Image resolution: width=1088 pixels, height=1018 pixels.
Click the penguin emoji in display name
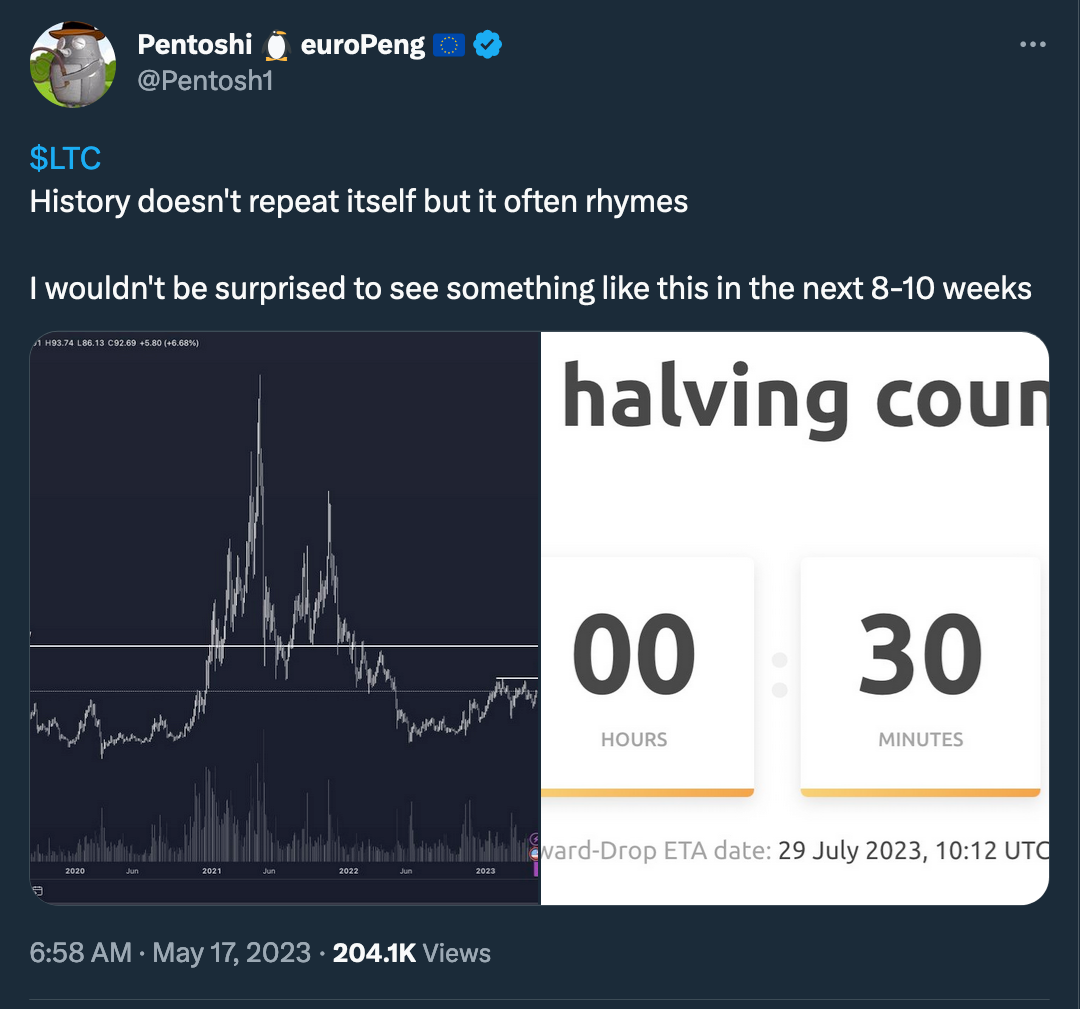pos(276,45)
